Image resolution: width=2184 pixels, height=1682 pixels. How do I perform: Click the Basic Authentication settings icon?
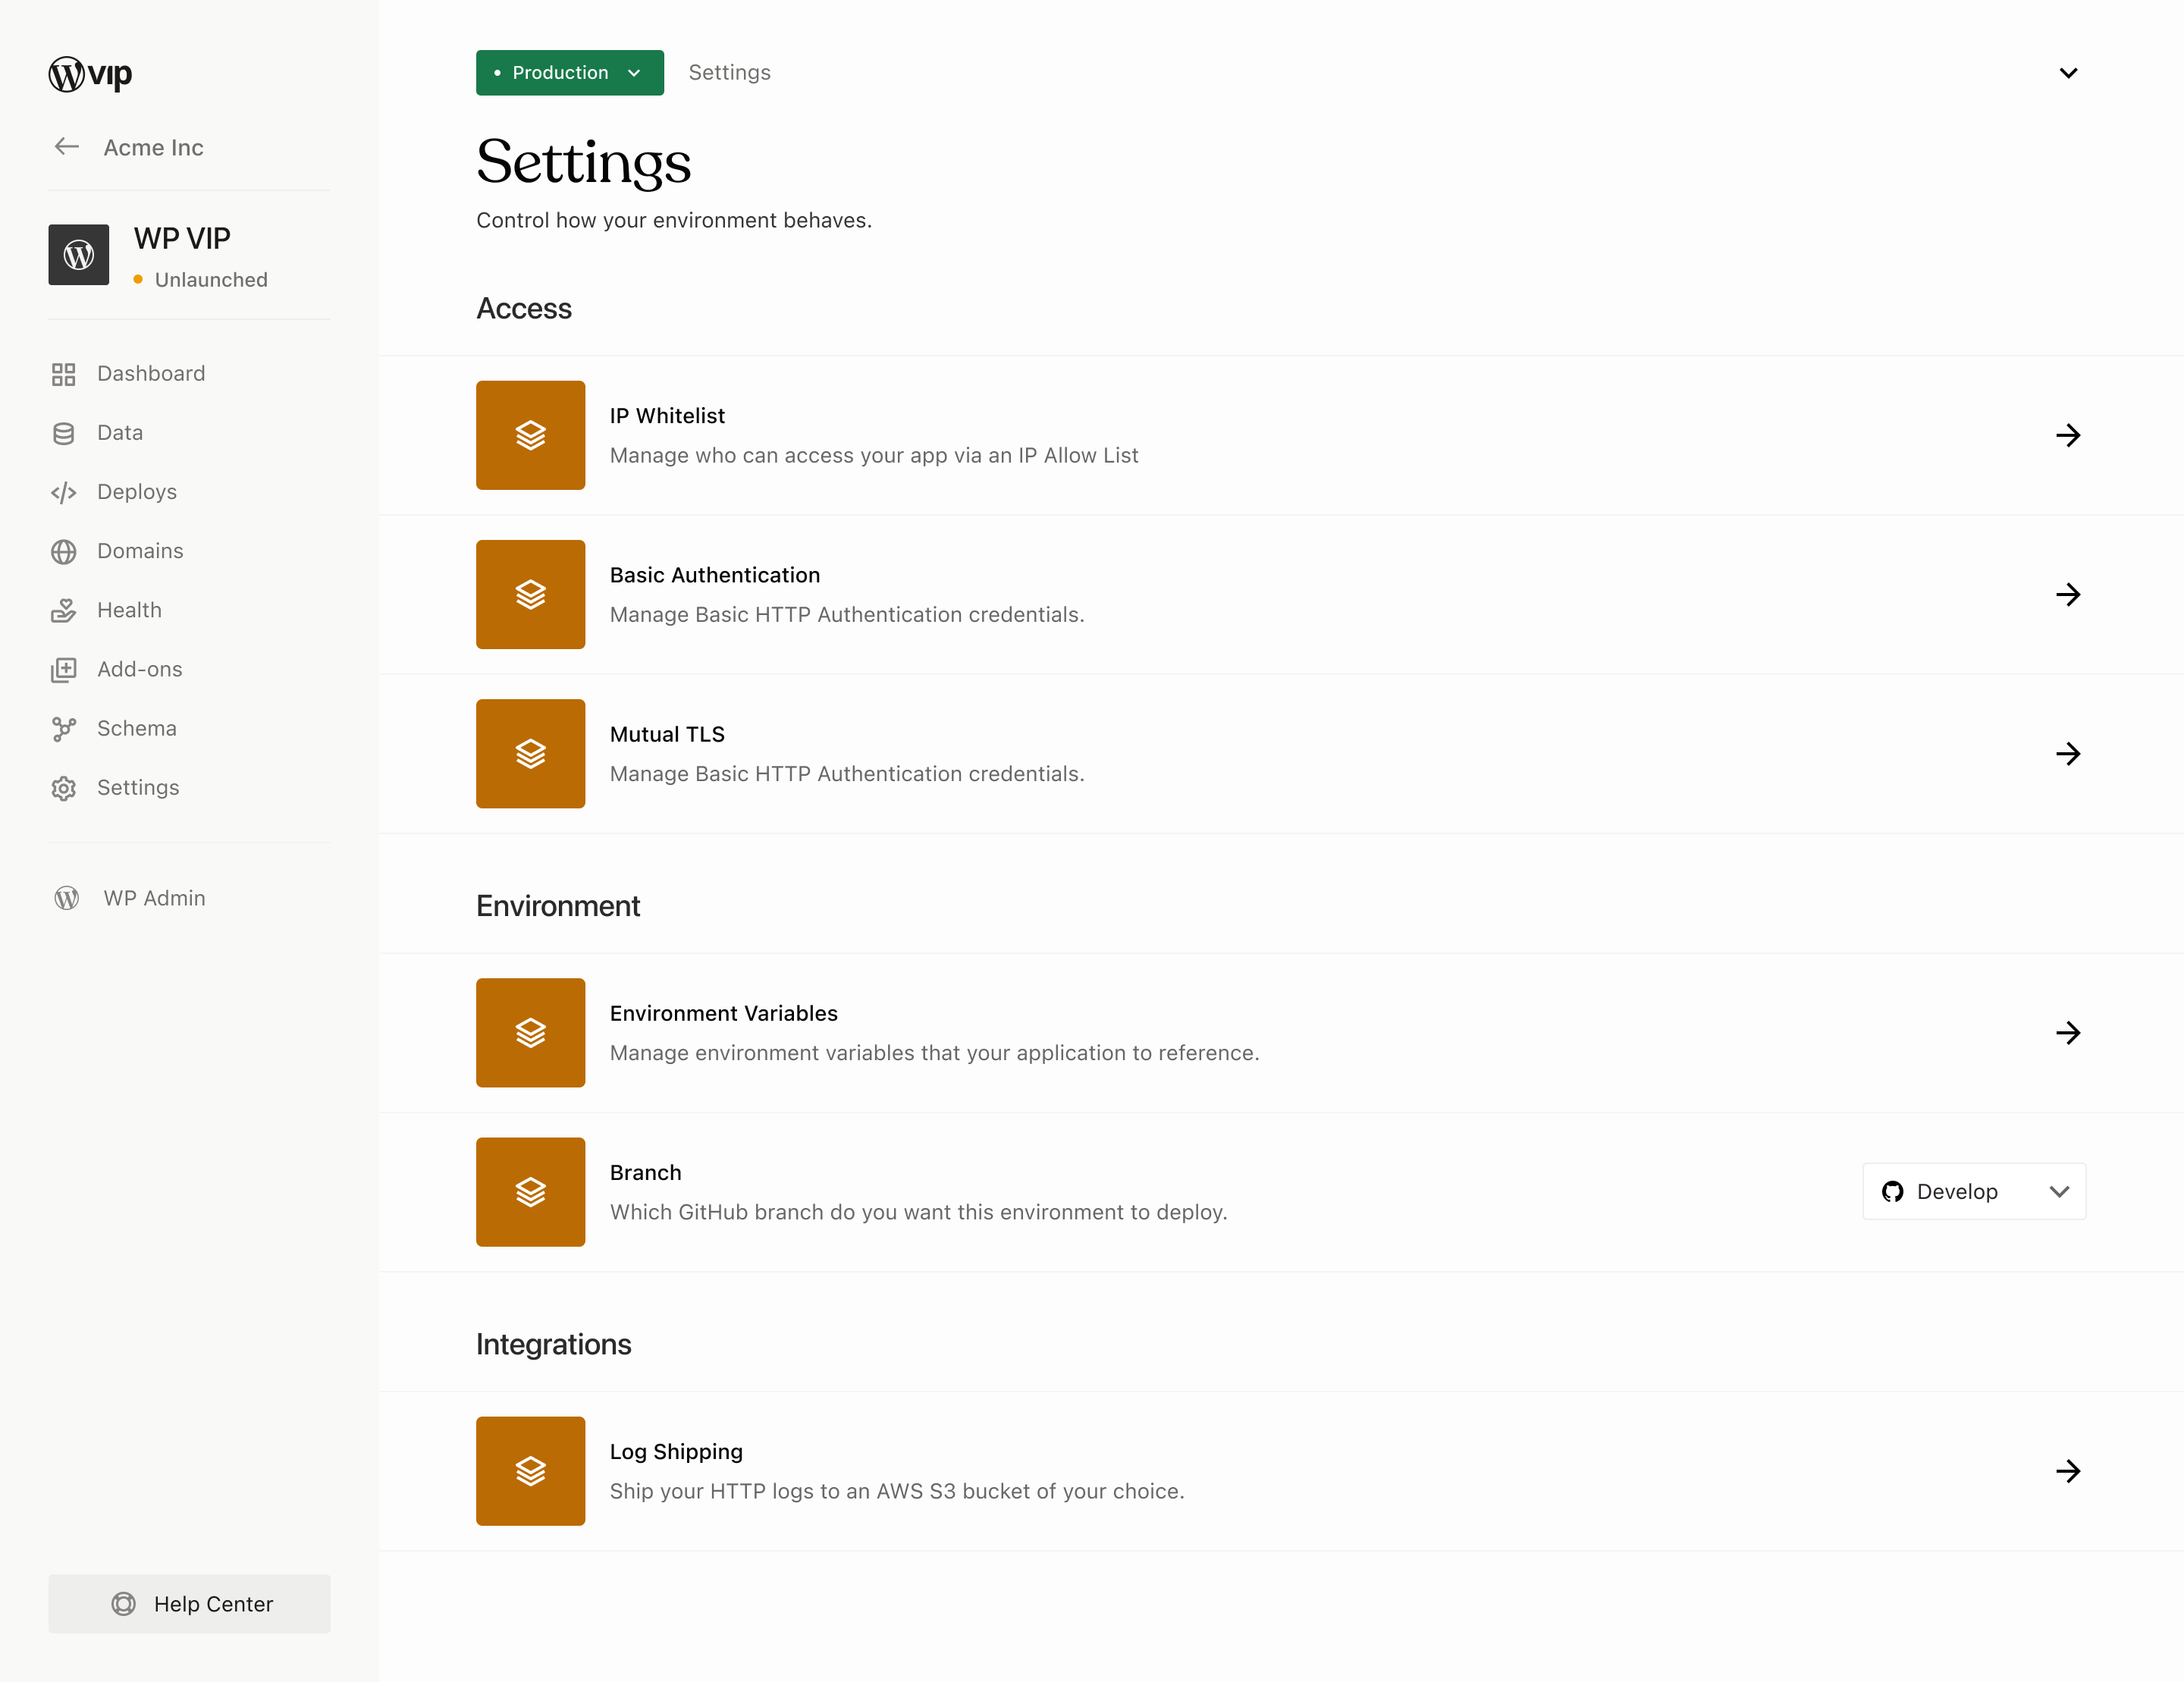(530, 594)
